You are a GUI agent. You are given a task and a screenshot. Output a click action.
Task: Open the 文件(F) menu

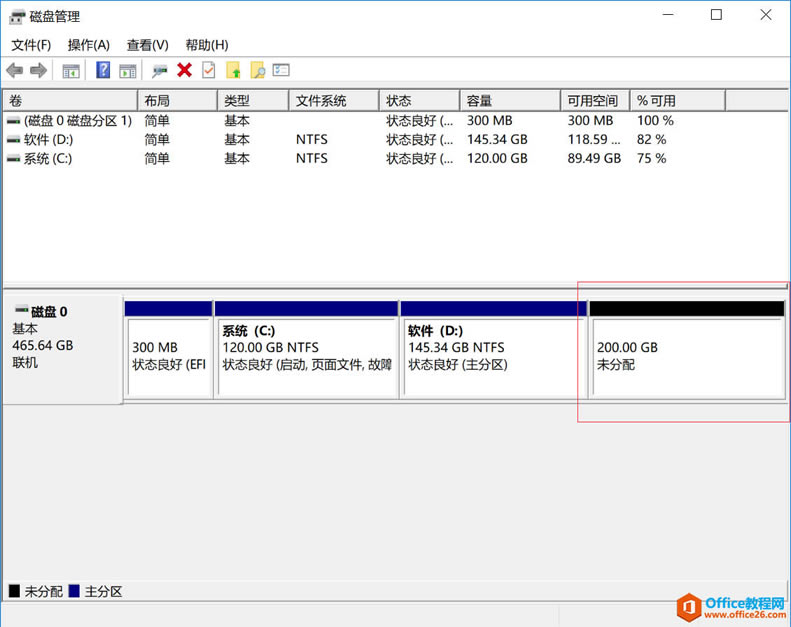31,45
